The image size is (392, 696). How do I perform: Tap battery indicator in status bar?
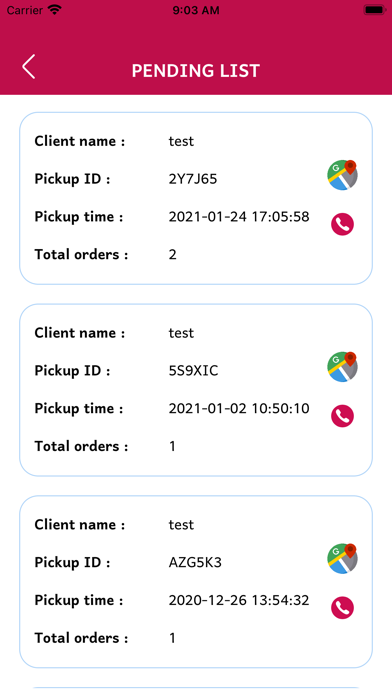(x=375, y=10)
